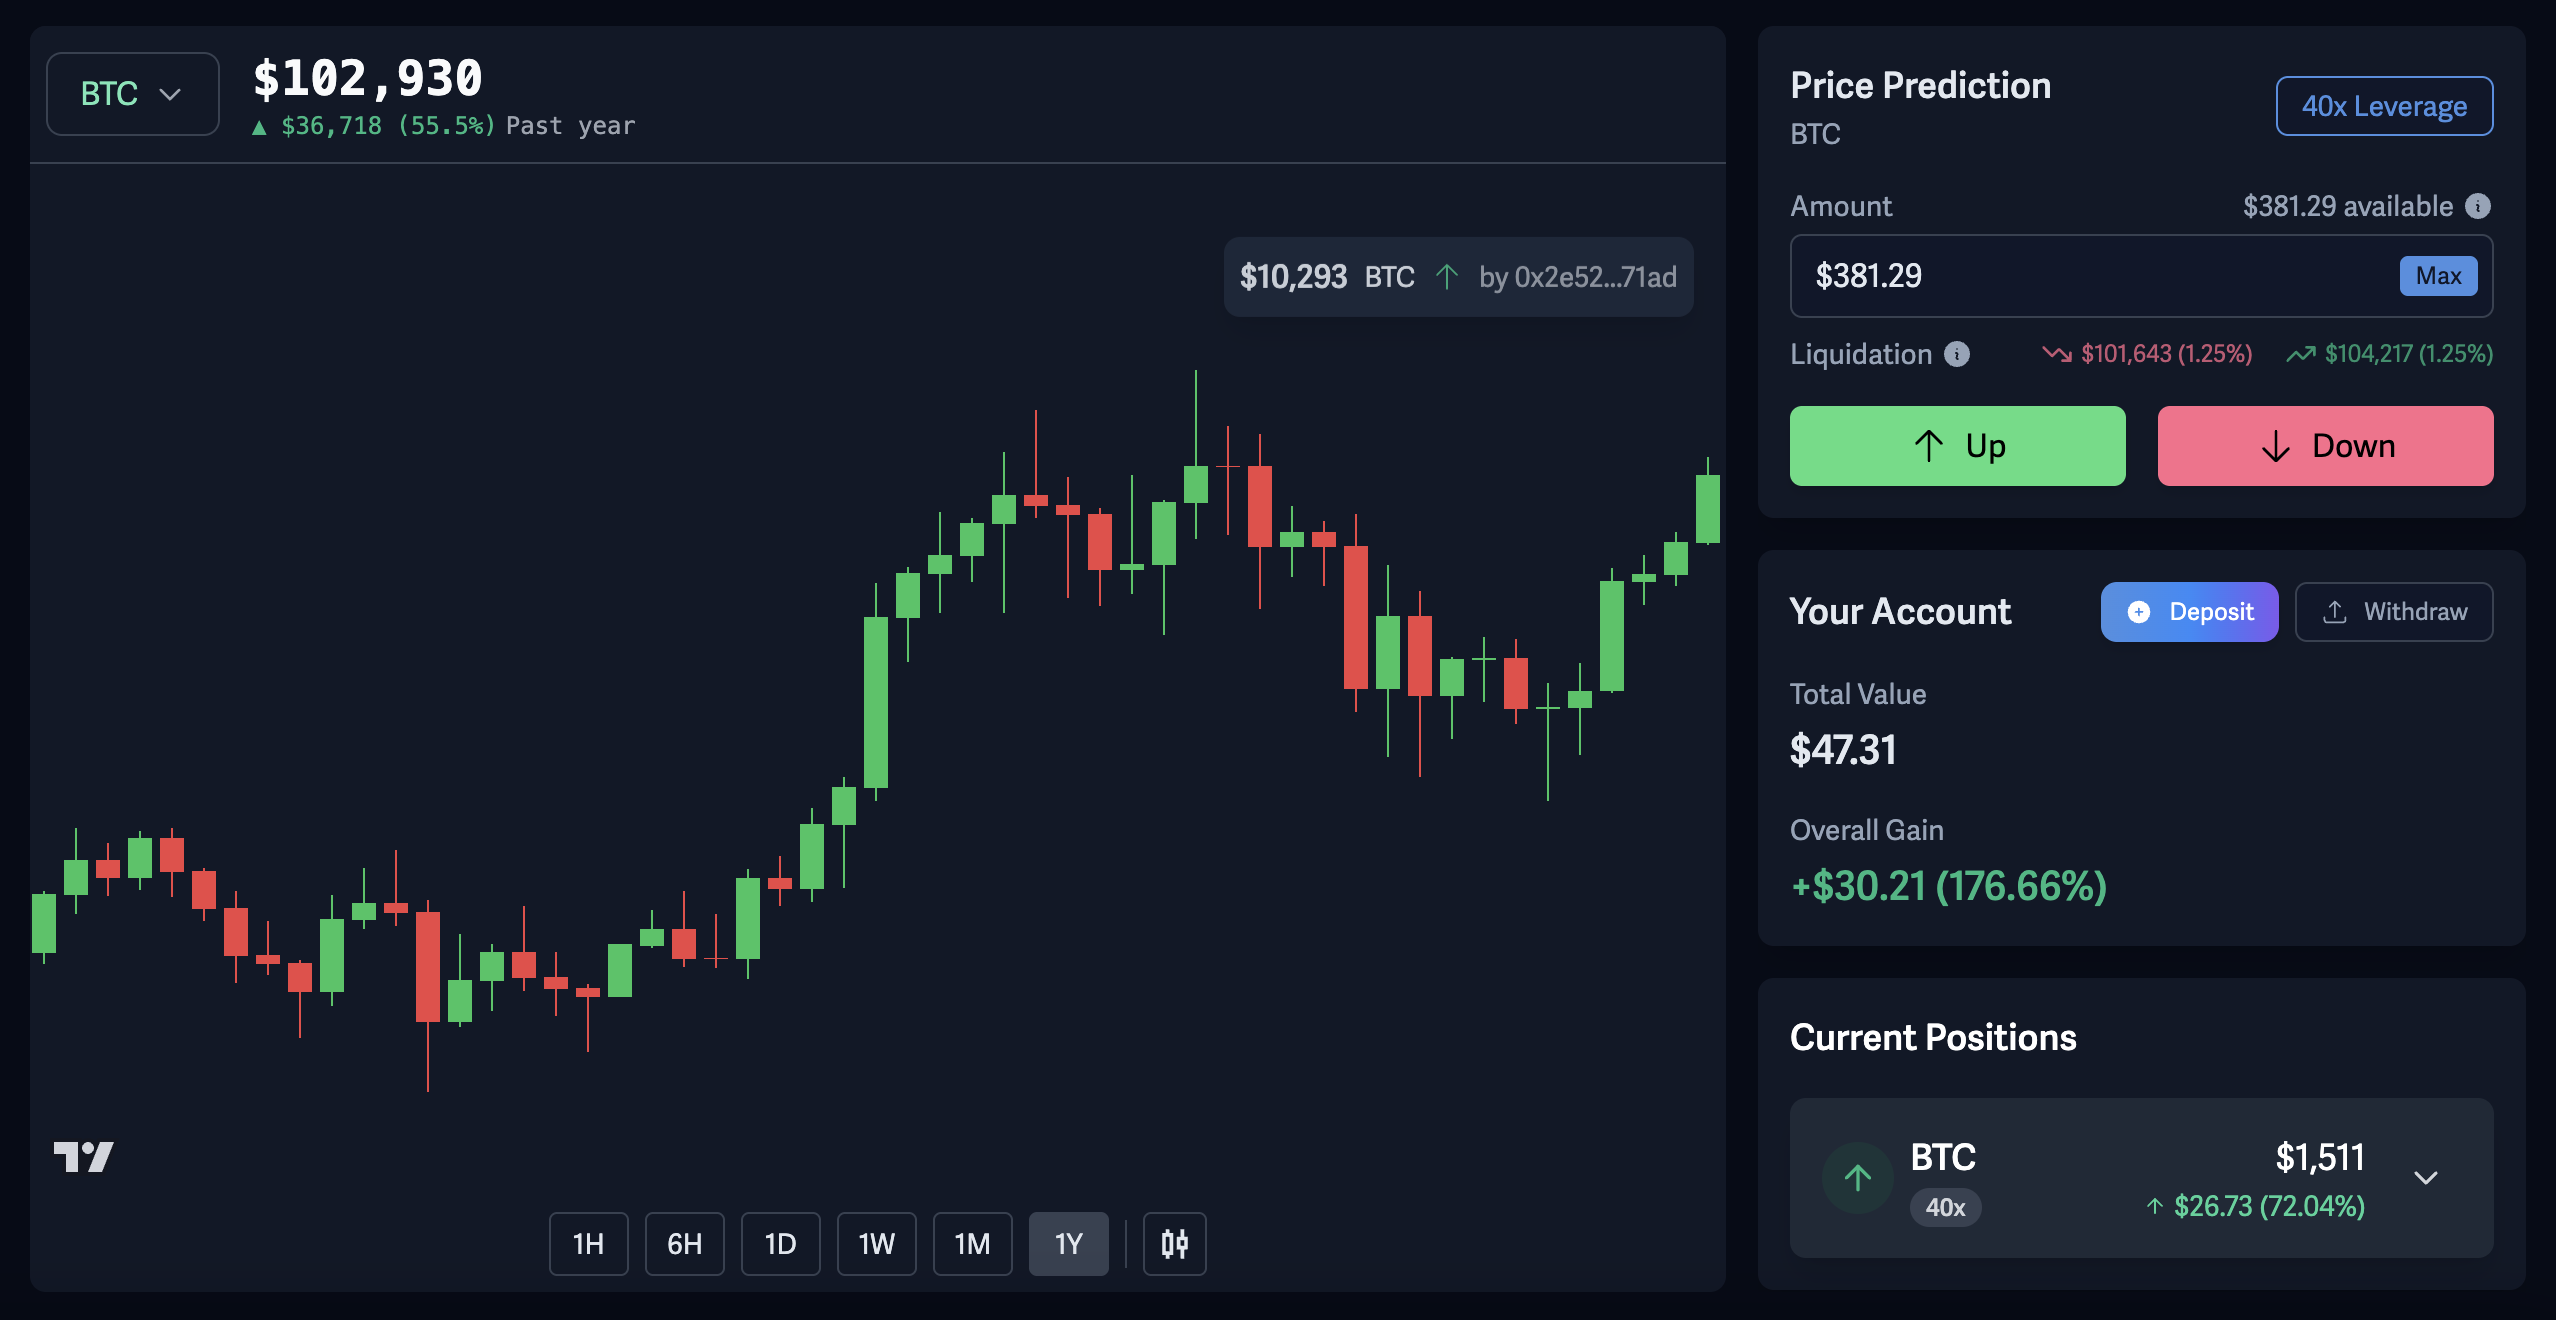The width and height of the screenshot is (2556, 1320).
Task: Open chart type settings via candlestick icon
Action: (1173, 1243)
